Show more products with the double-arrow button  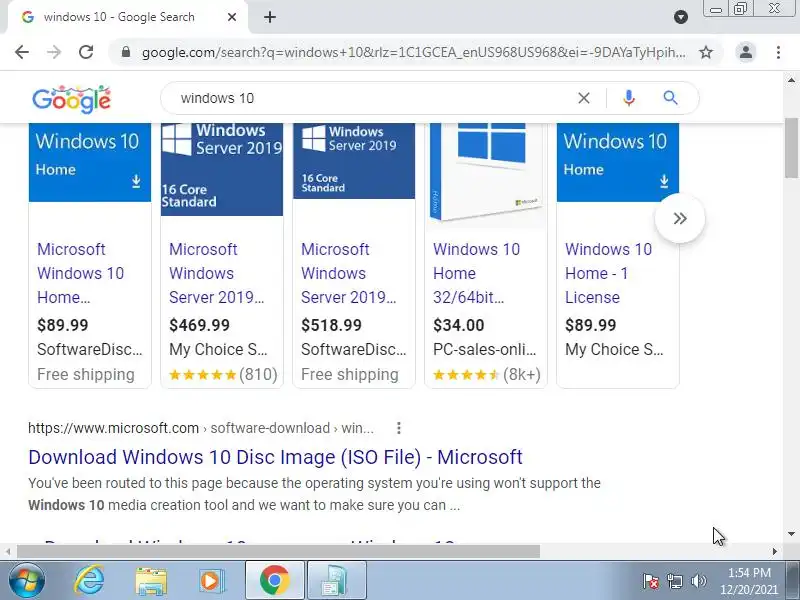680,218
